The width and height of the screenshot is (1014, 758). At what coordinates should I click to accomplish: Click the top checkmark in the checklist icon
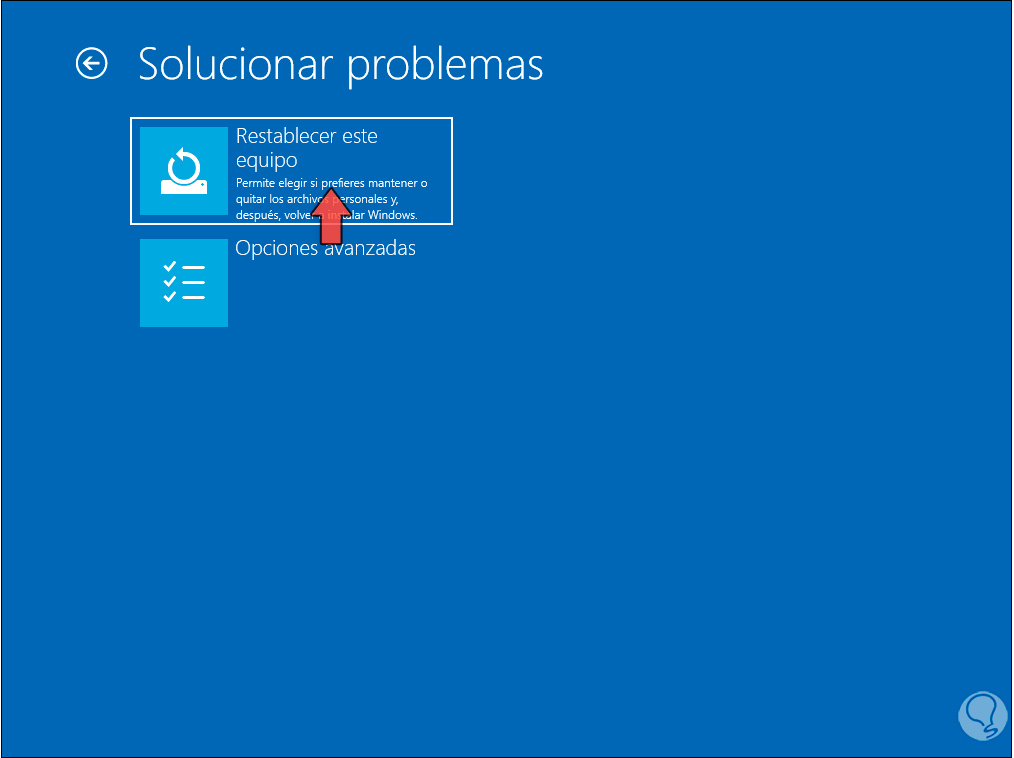(x=170, y=266)
